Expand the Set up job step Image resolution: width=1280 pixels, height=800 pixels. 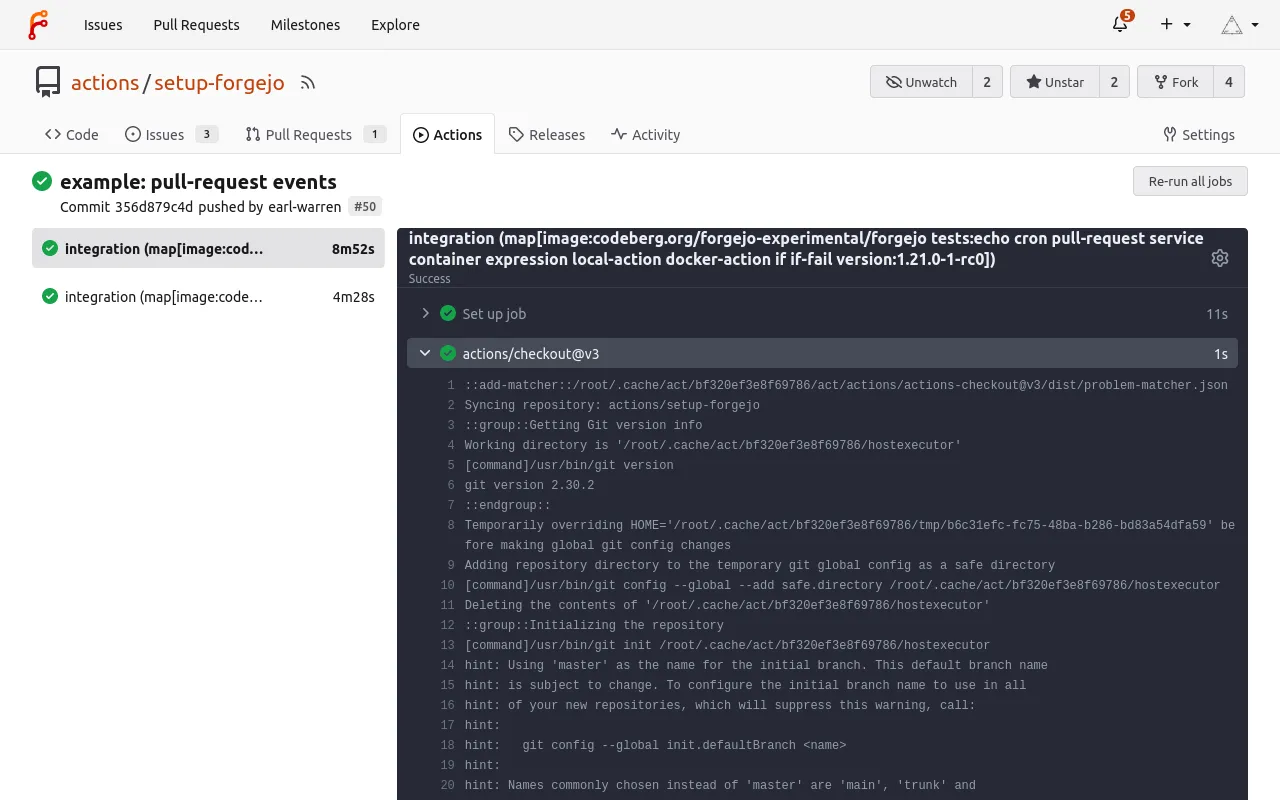pos(426,313)
